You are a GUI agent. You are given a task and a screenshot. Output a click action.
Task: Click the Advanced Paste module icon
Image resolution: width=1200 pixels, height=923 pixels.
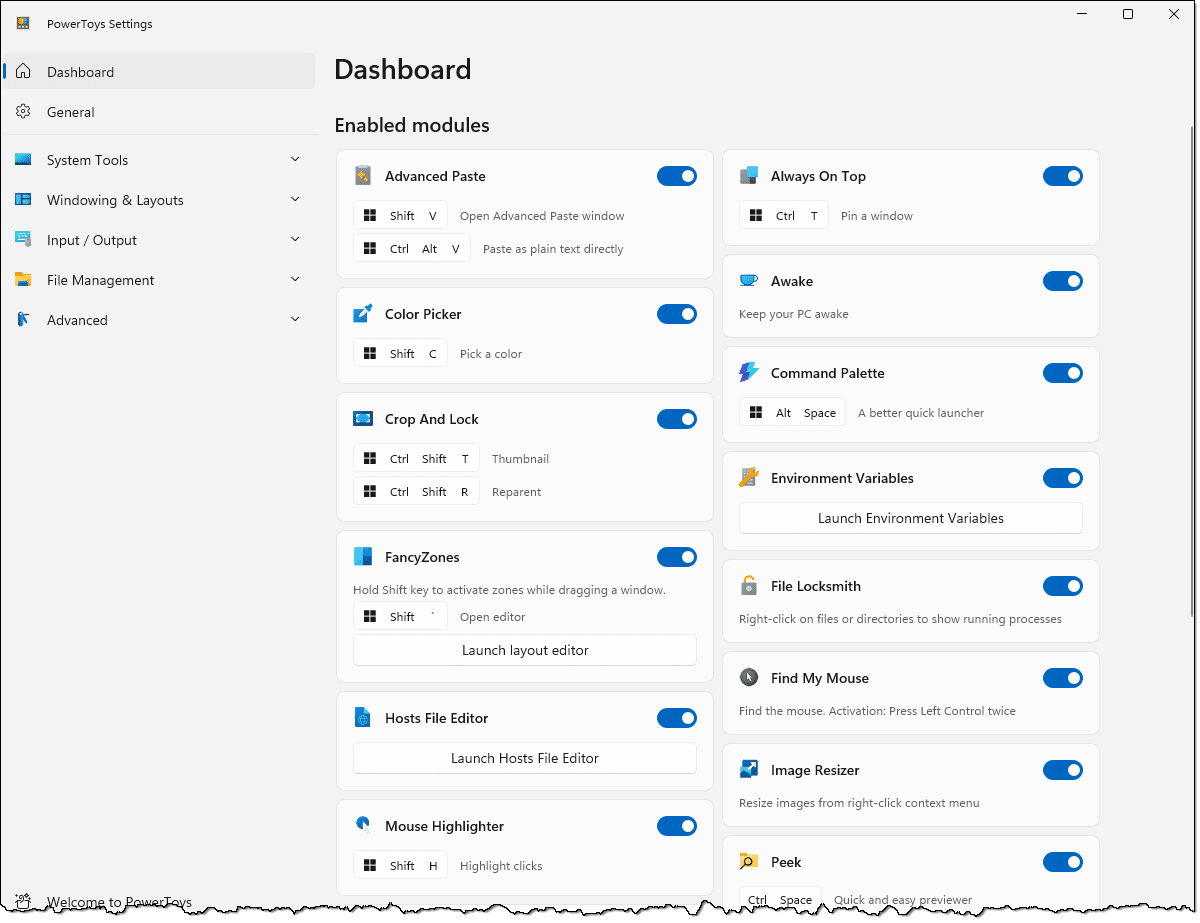click(363, 176)
